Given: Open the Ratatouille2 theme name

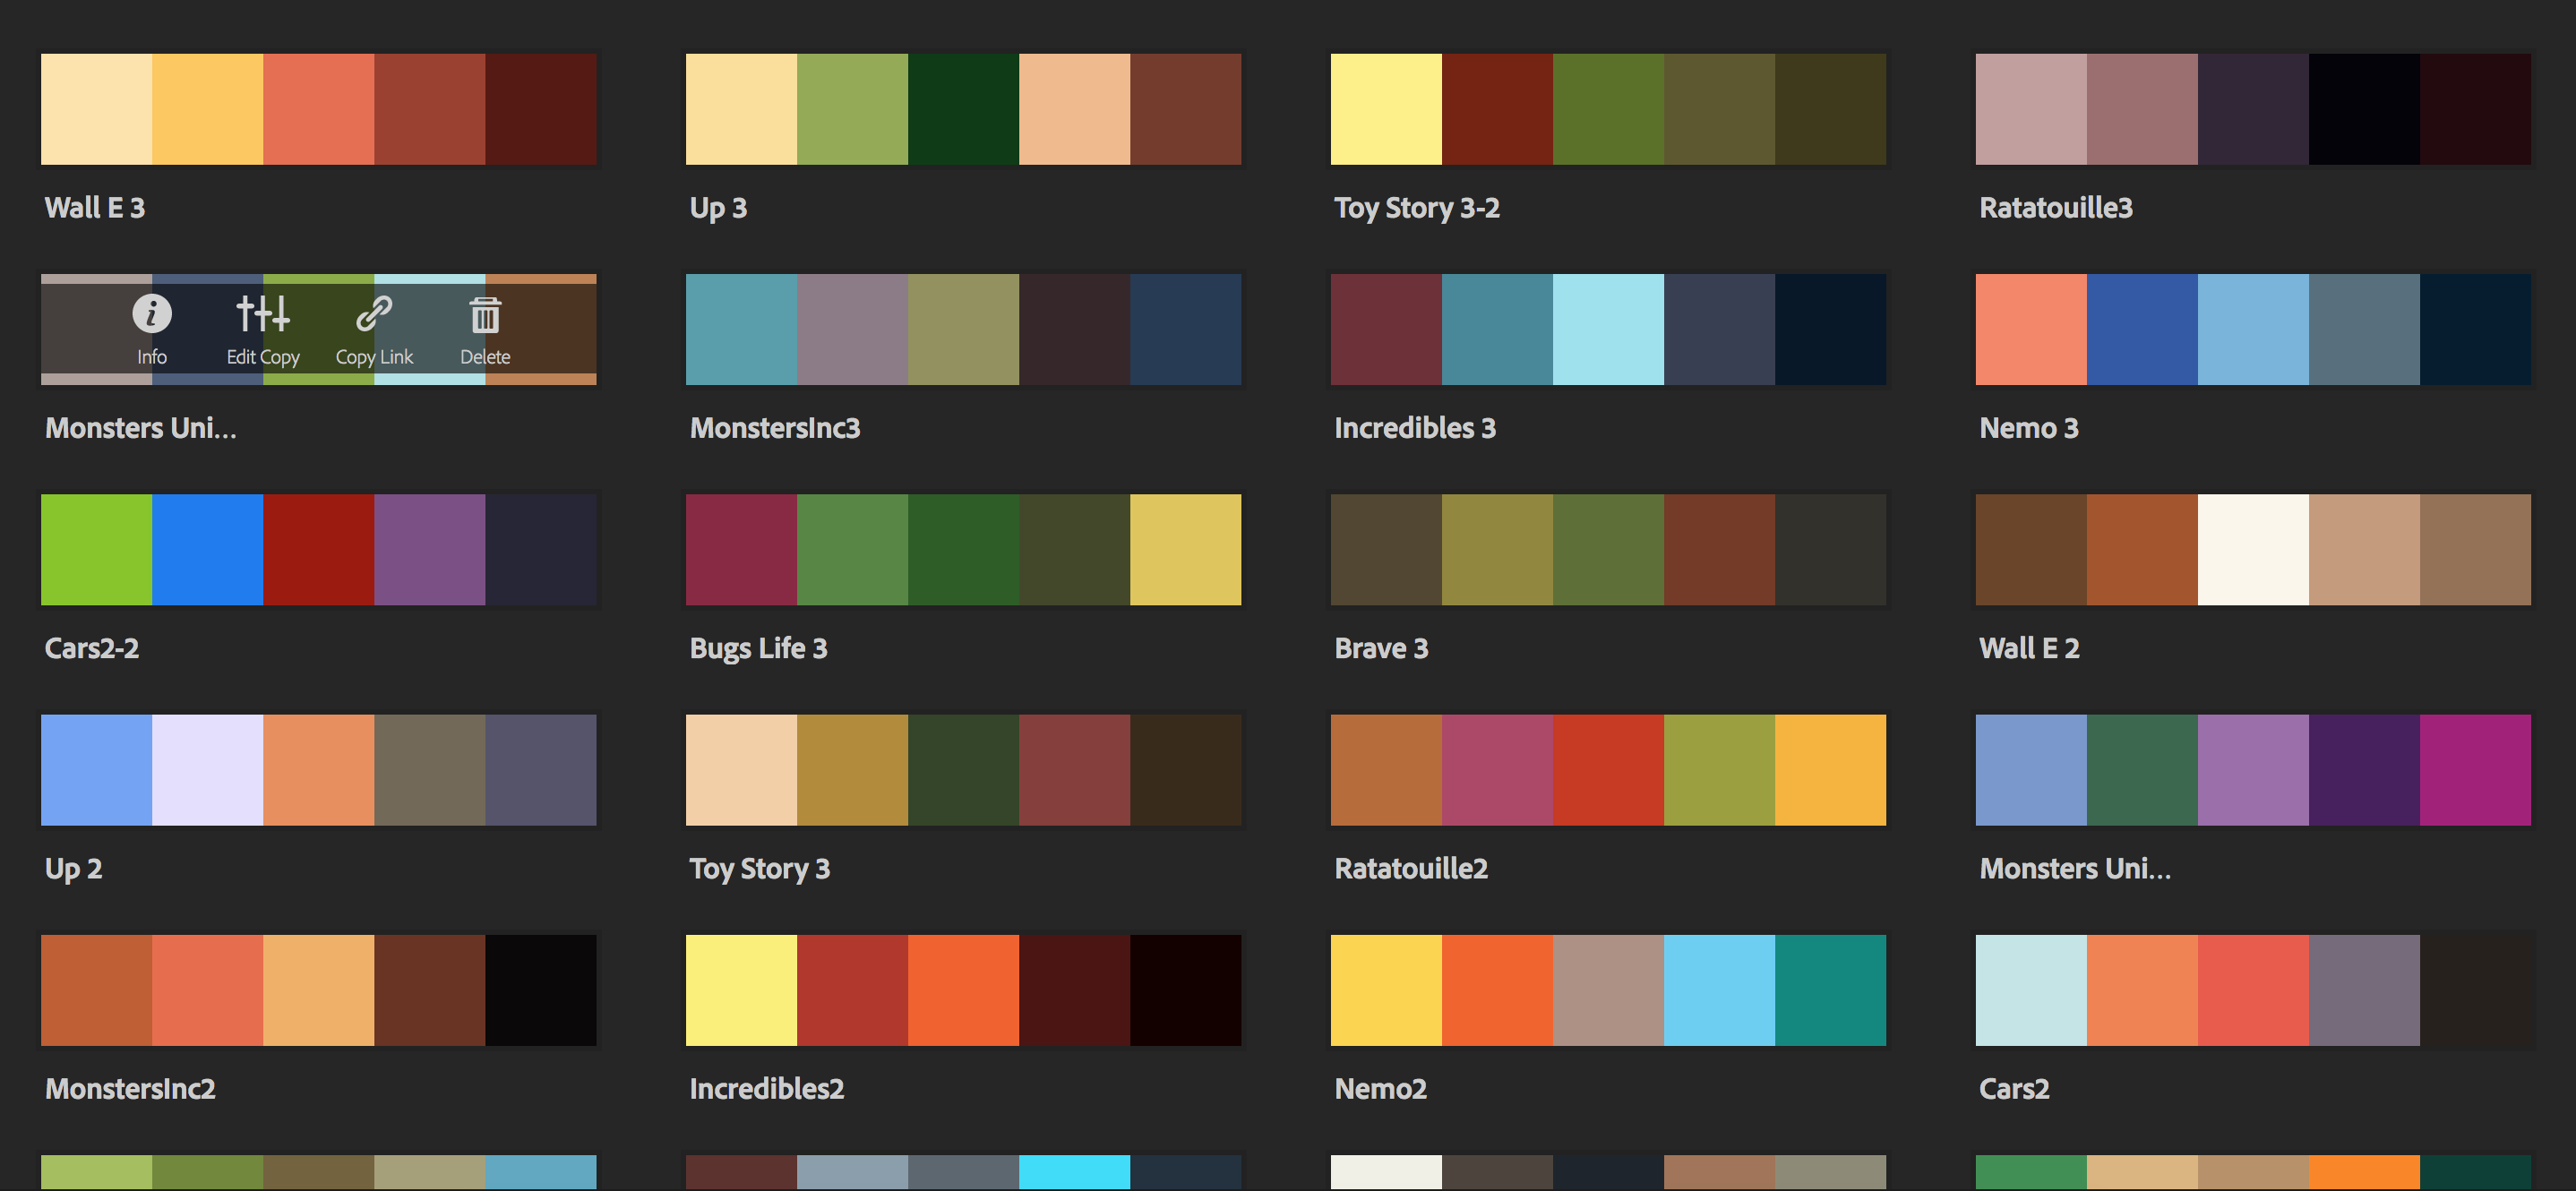Looking at the screenshot, I should tap(1411, 868).
